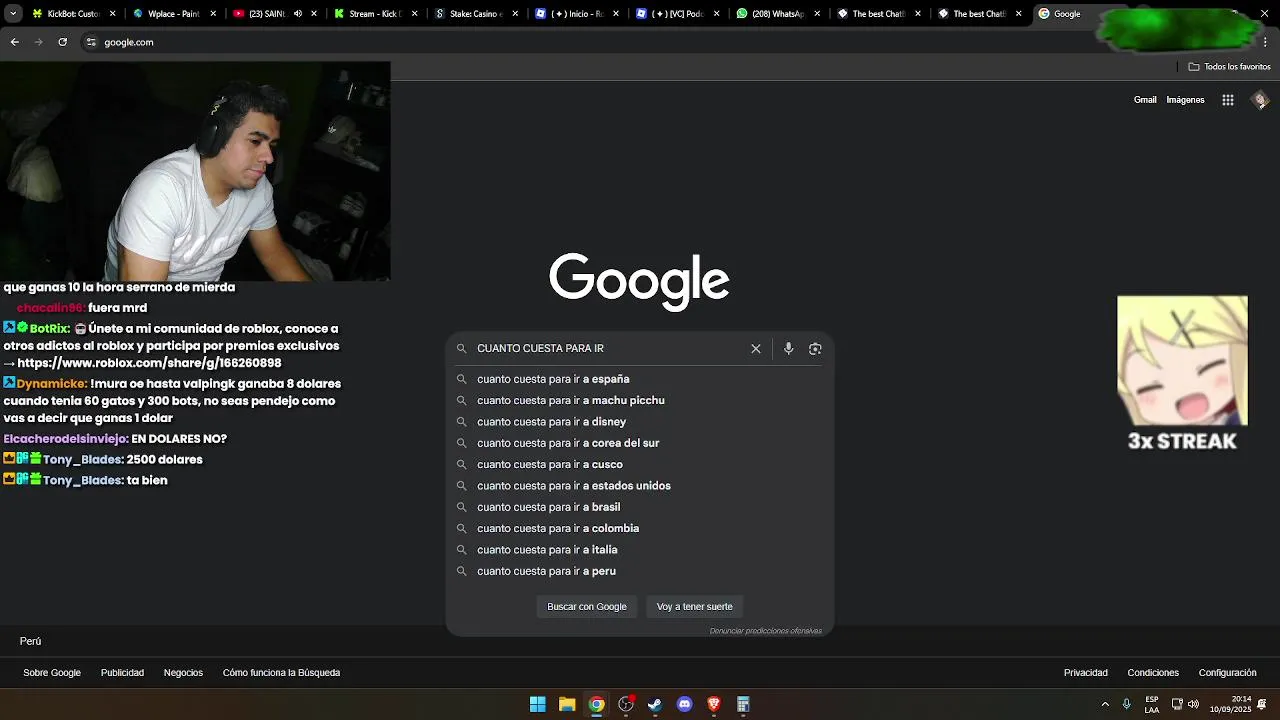Clear the search box with the X icon
This screenshot has width=1280, height=720.
point(756,348)
